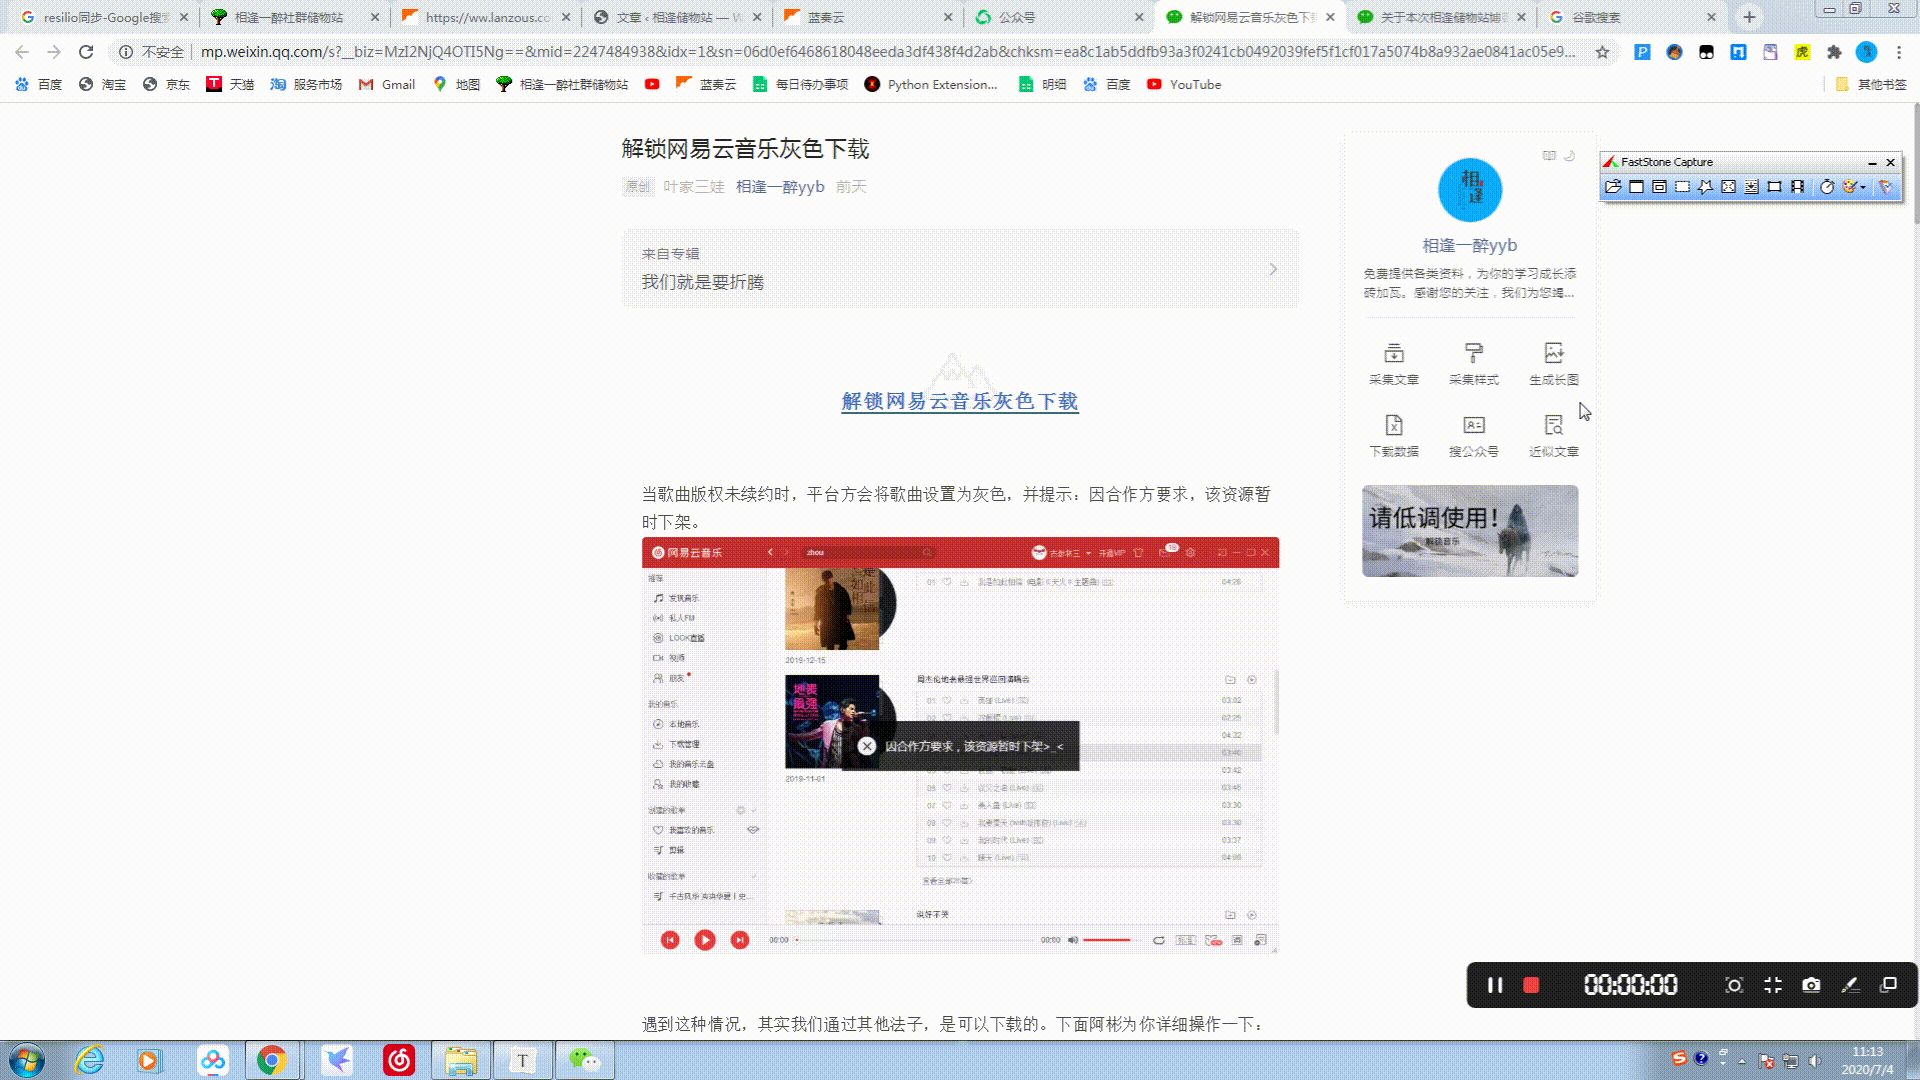Select FastStone scrolling window capture tool
This screenshot has height=1080, width=1920.
[x=1751, y=187]
